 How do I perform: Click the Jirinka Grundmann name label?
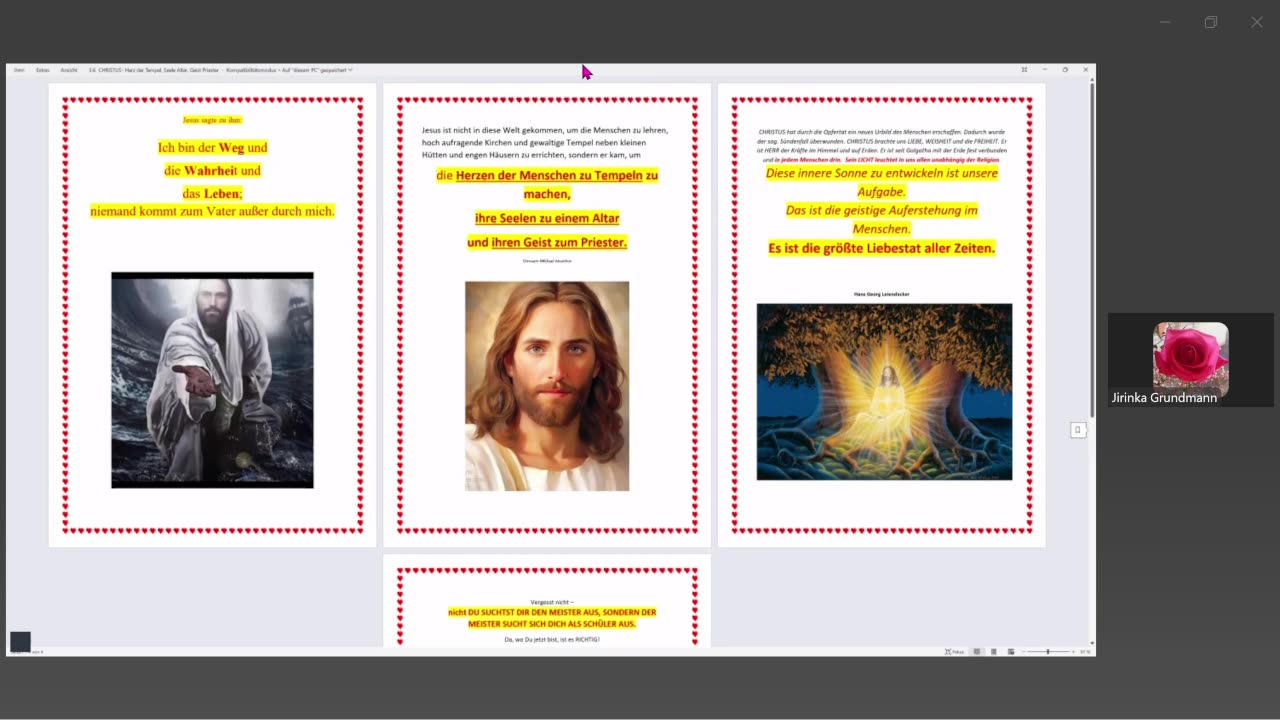(x=1165, y=398)
